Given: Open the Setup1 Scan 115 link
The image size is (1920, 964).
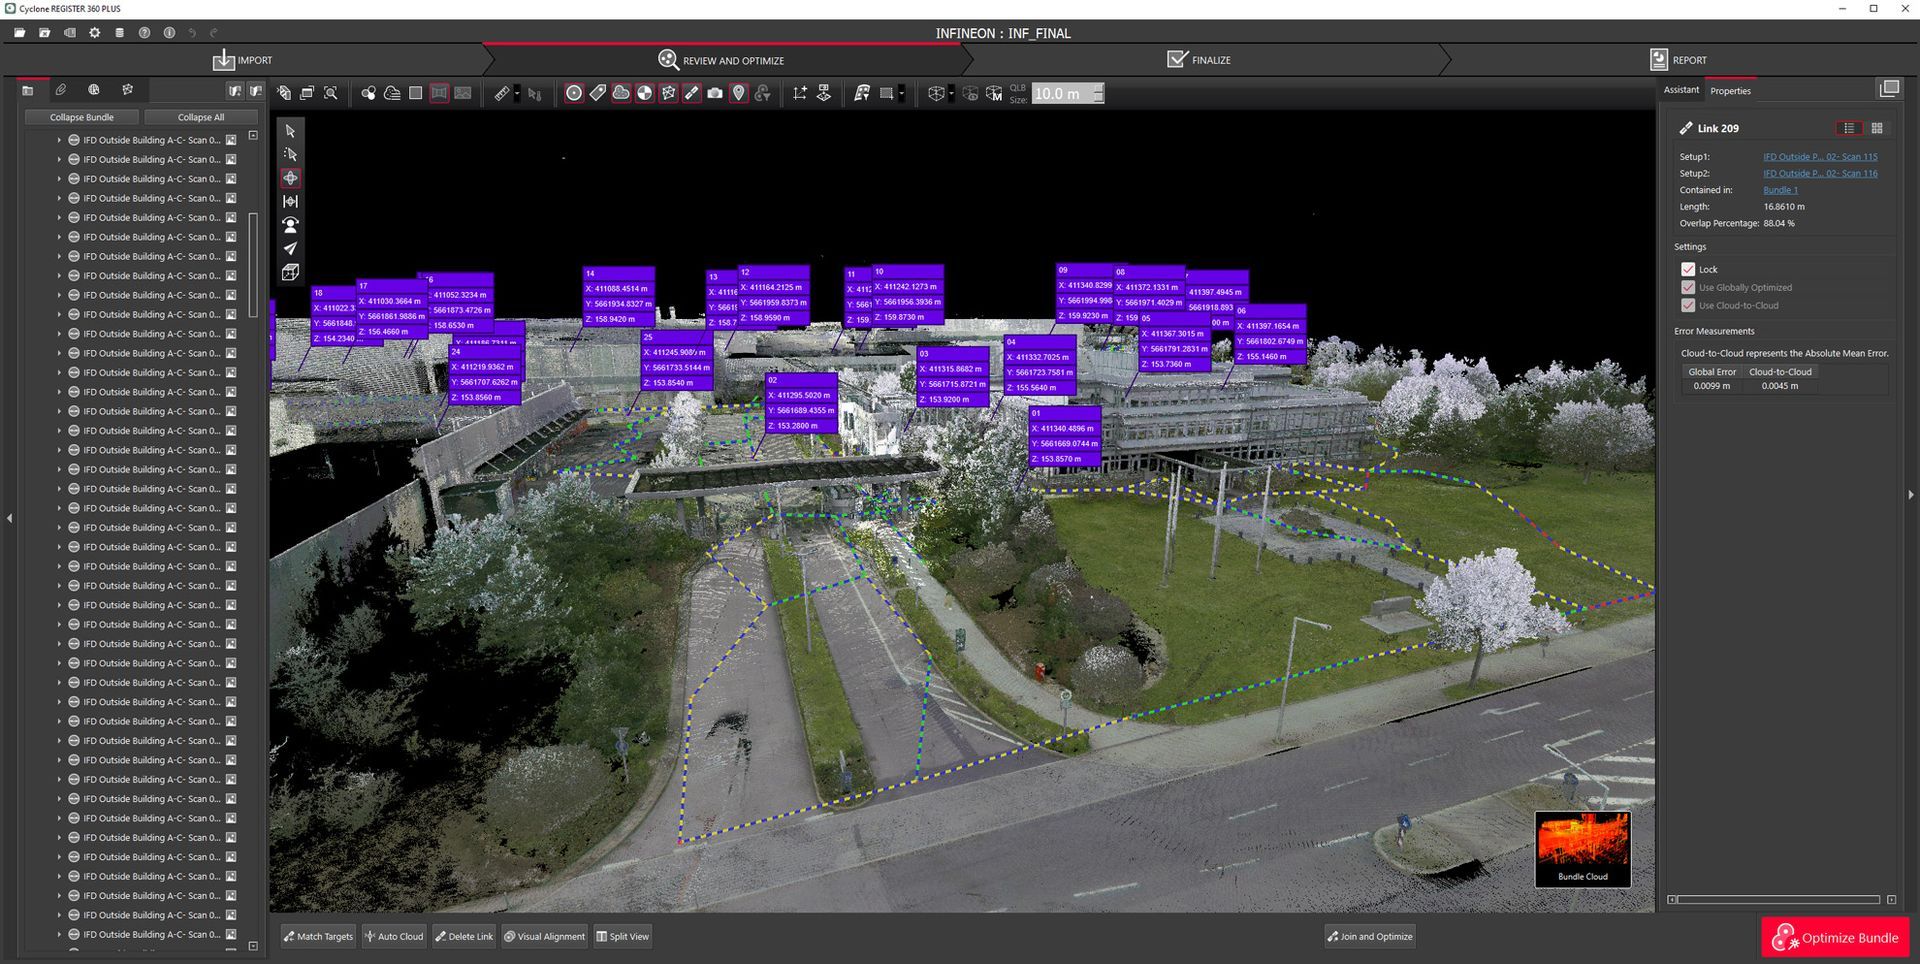Looking at the screenshot, I should coord(1820,157).
